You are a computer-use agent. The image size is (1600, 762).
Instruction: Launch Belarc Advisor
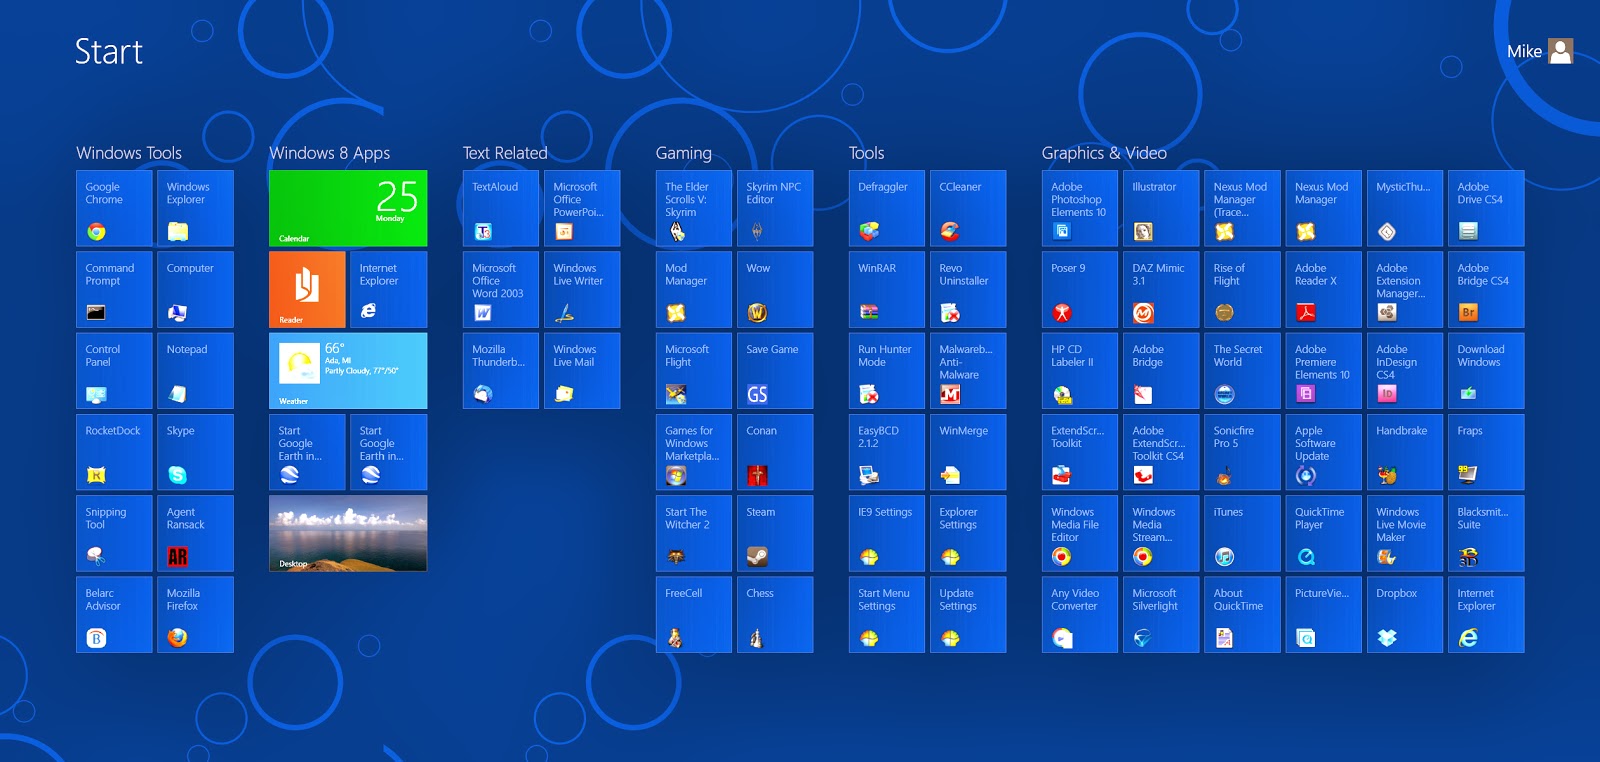coord(114,614)
